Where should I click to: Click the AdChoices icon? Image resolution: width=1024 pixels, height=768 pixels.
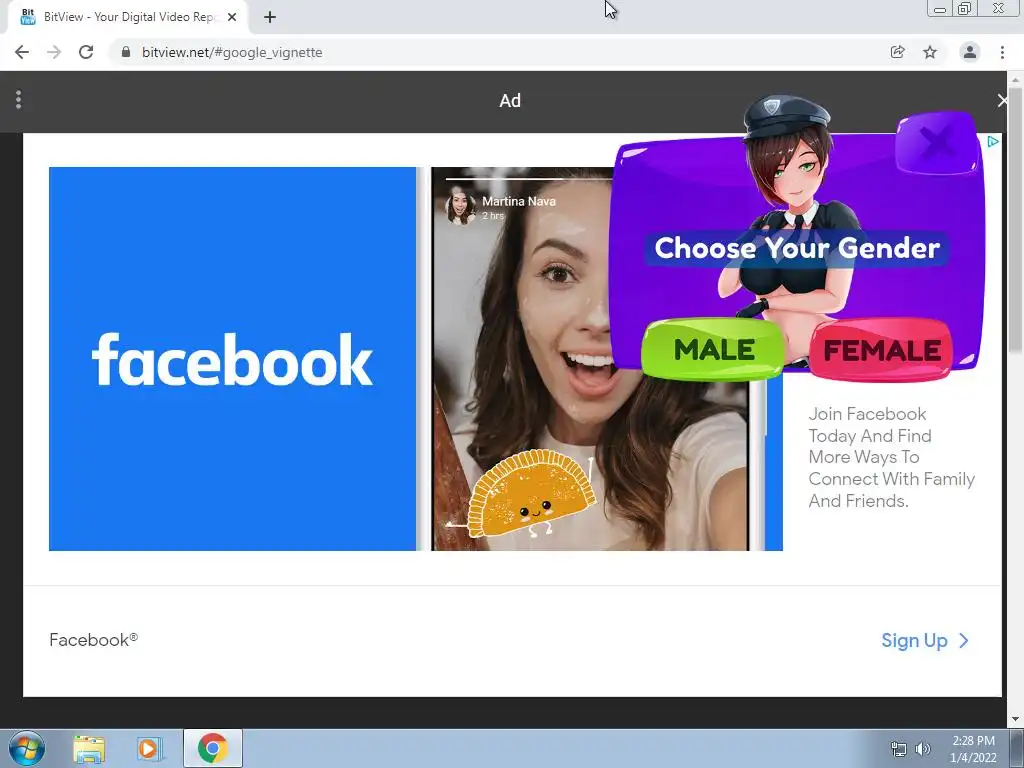pos(993,142)
